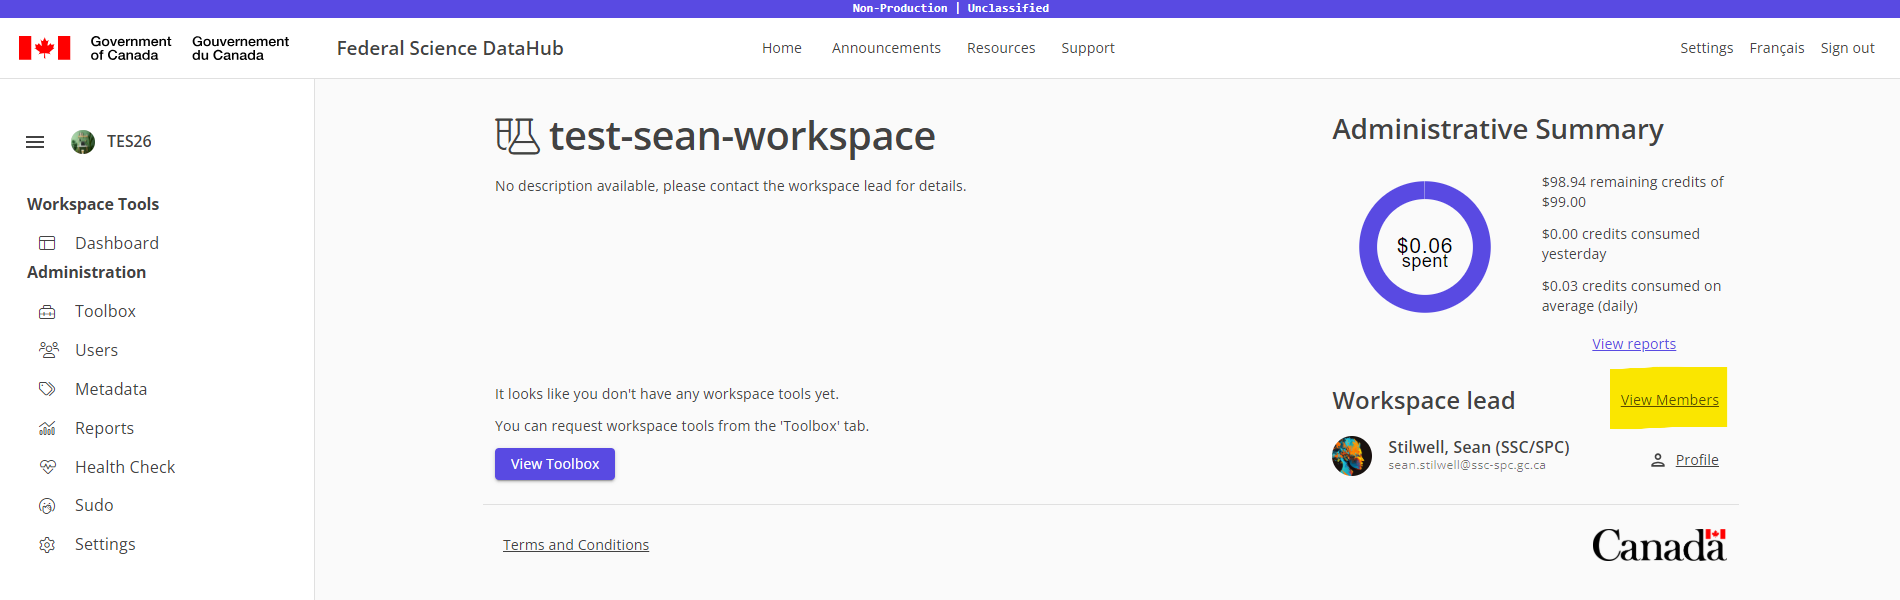Click the Health Check heart icon
Viewport: 1900px width, 600px height.
pos(47,467)
